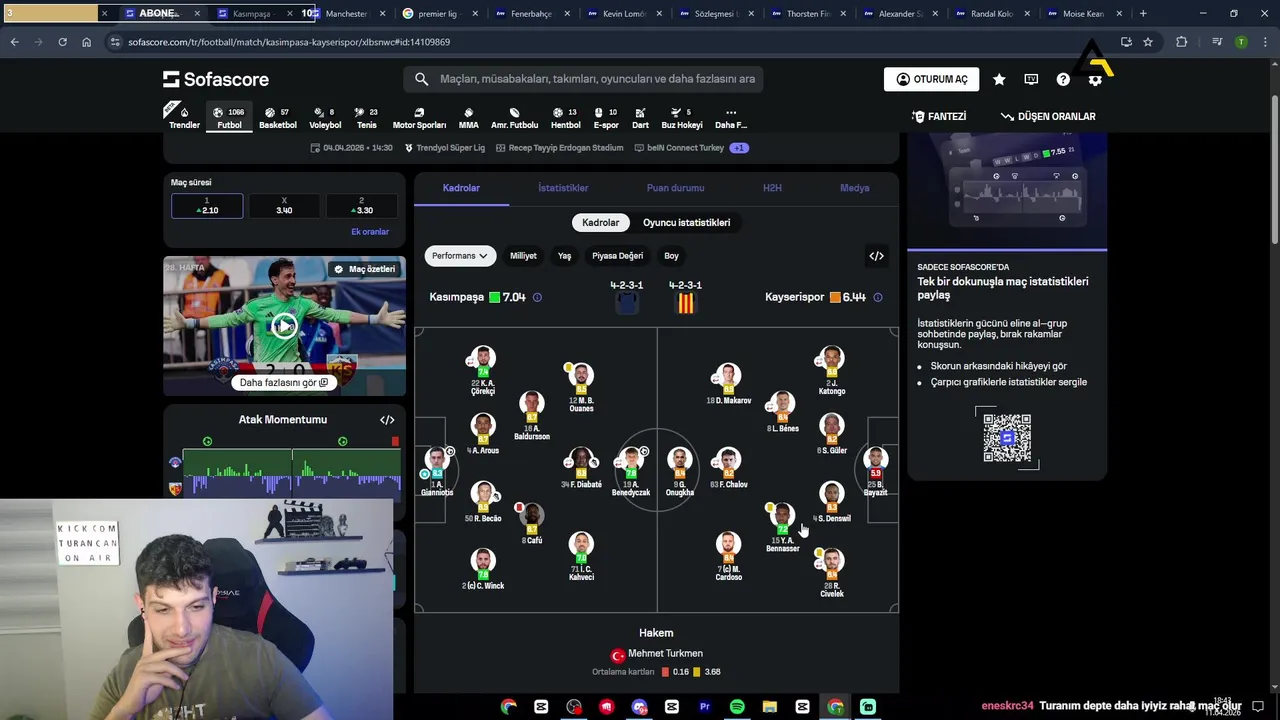The image size is (1280, 720).
Task: Open the Tenis sport category
Action: (x=367, y=118)
